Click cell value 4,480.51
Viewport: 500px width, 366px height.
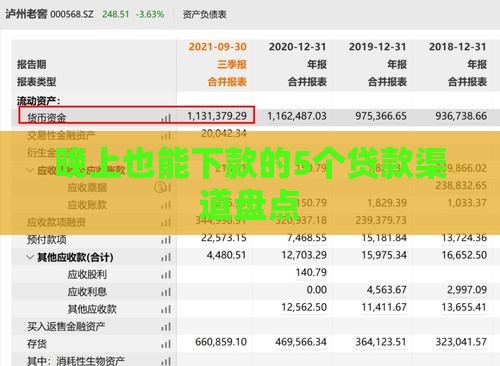tap(227, 255)
